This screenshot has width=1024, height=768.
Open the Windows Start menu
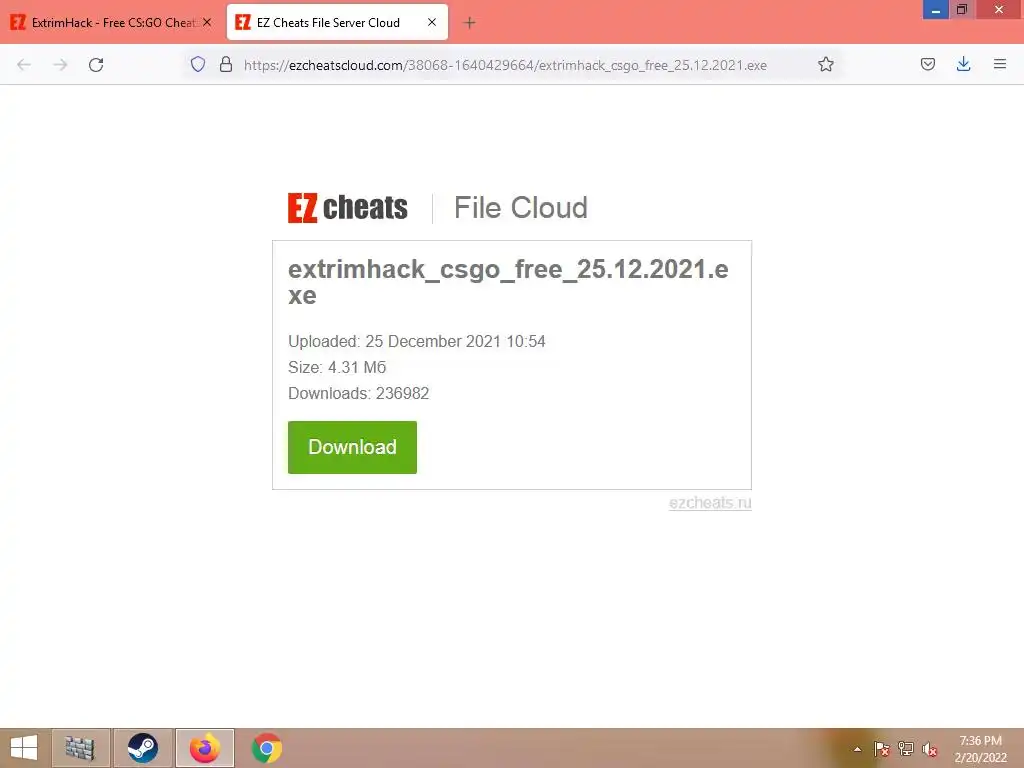24,748
